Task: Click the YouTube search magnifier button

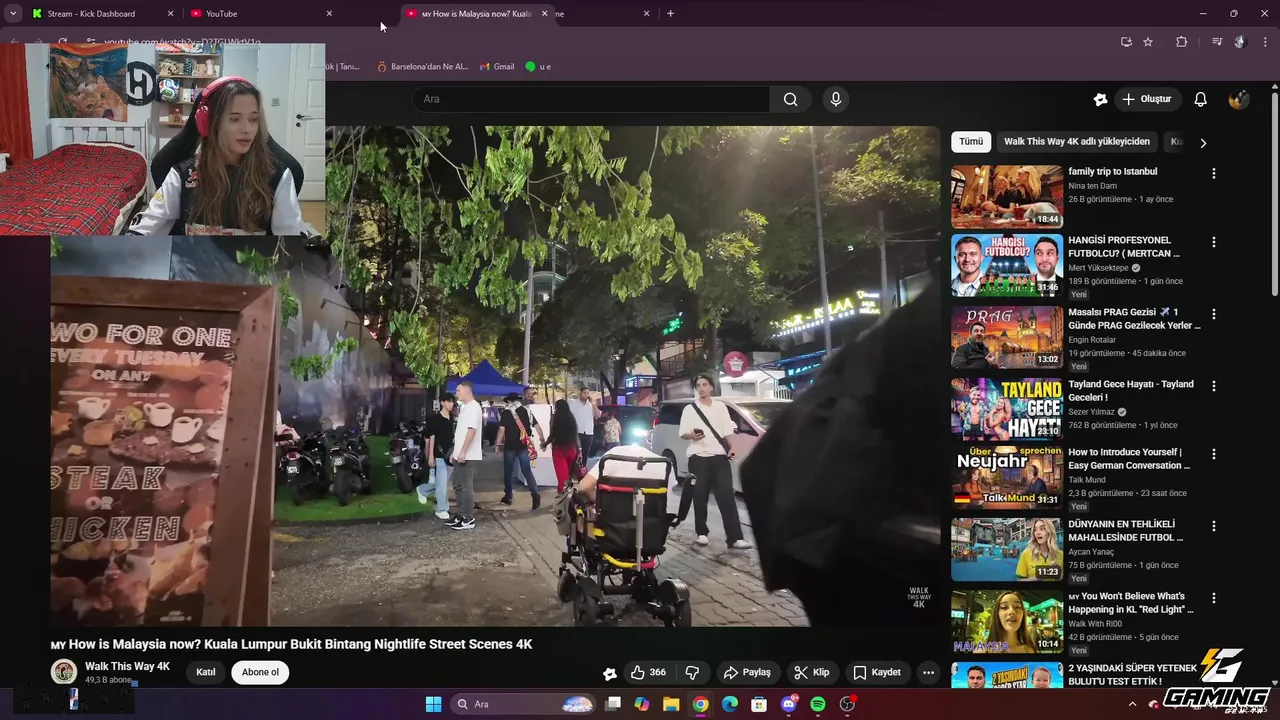Action: [x=790, y=99]
